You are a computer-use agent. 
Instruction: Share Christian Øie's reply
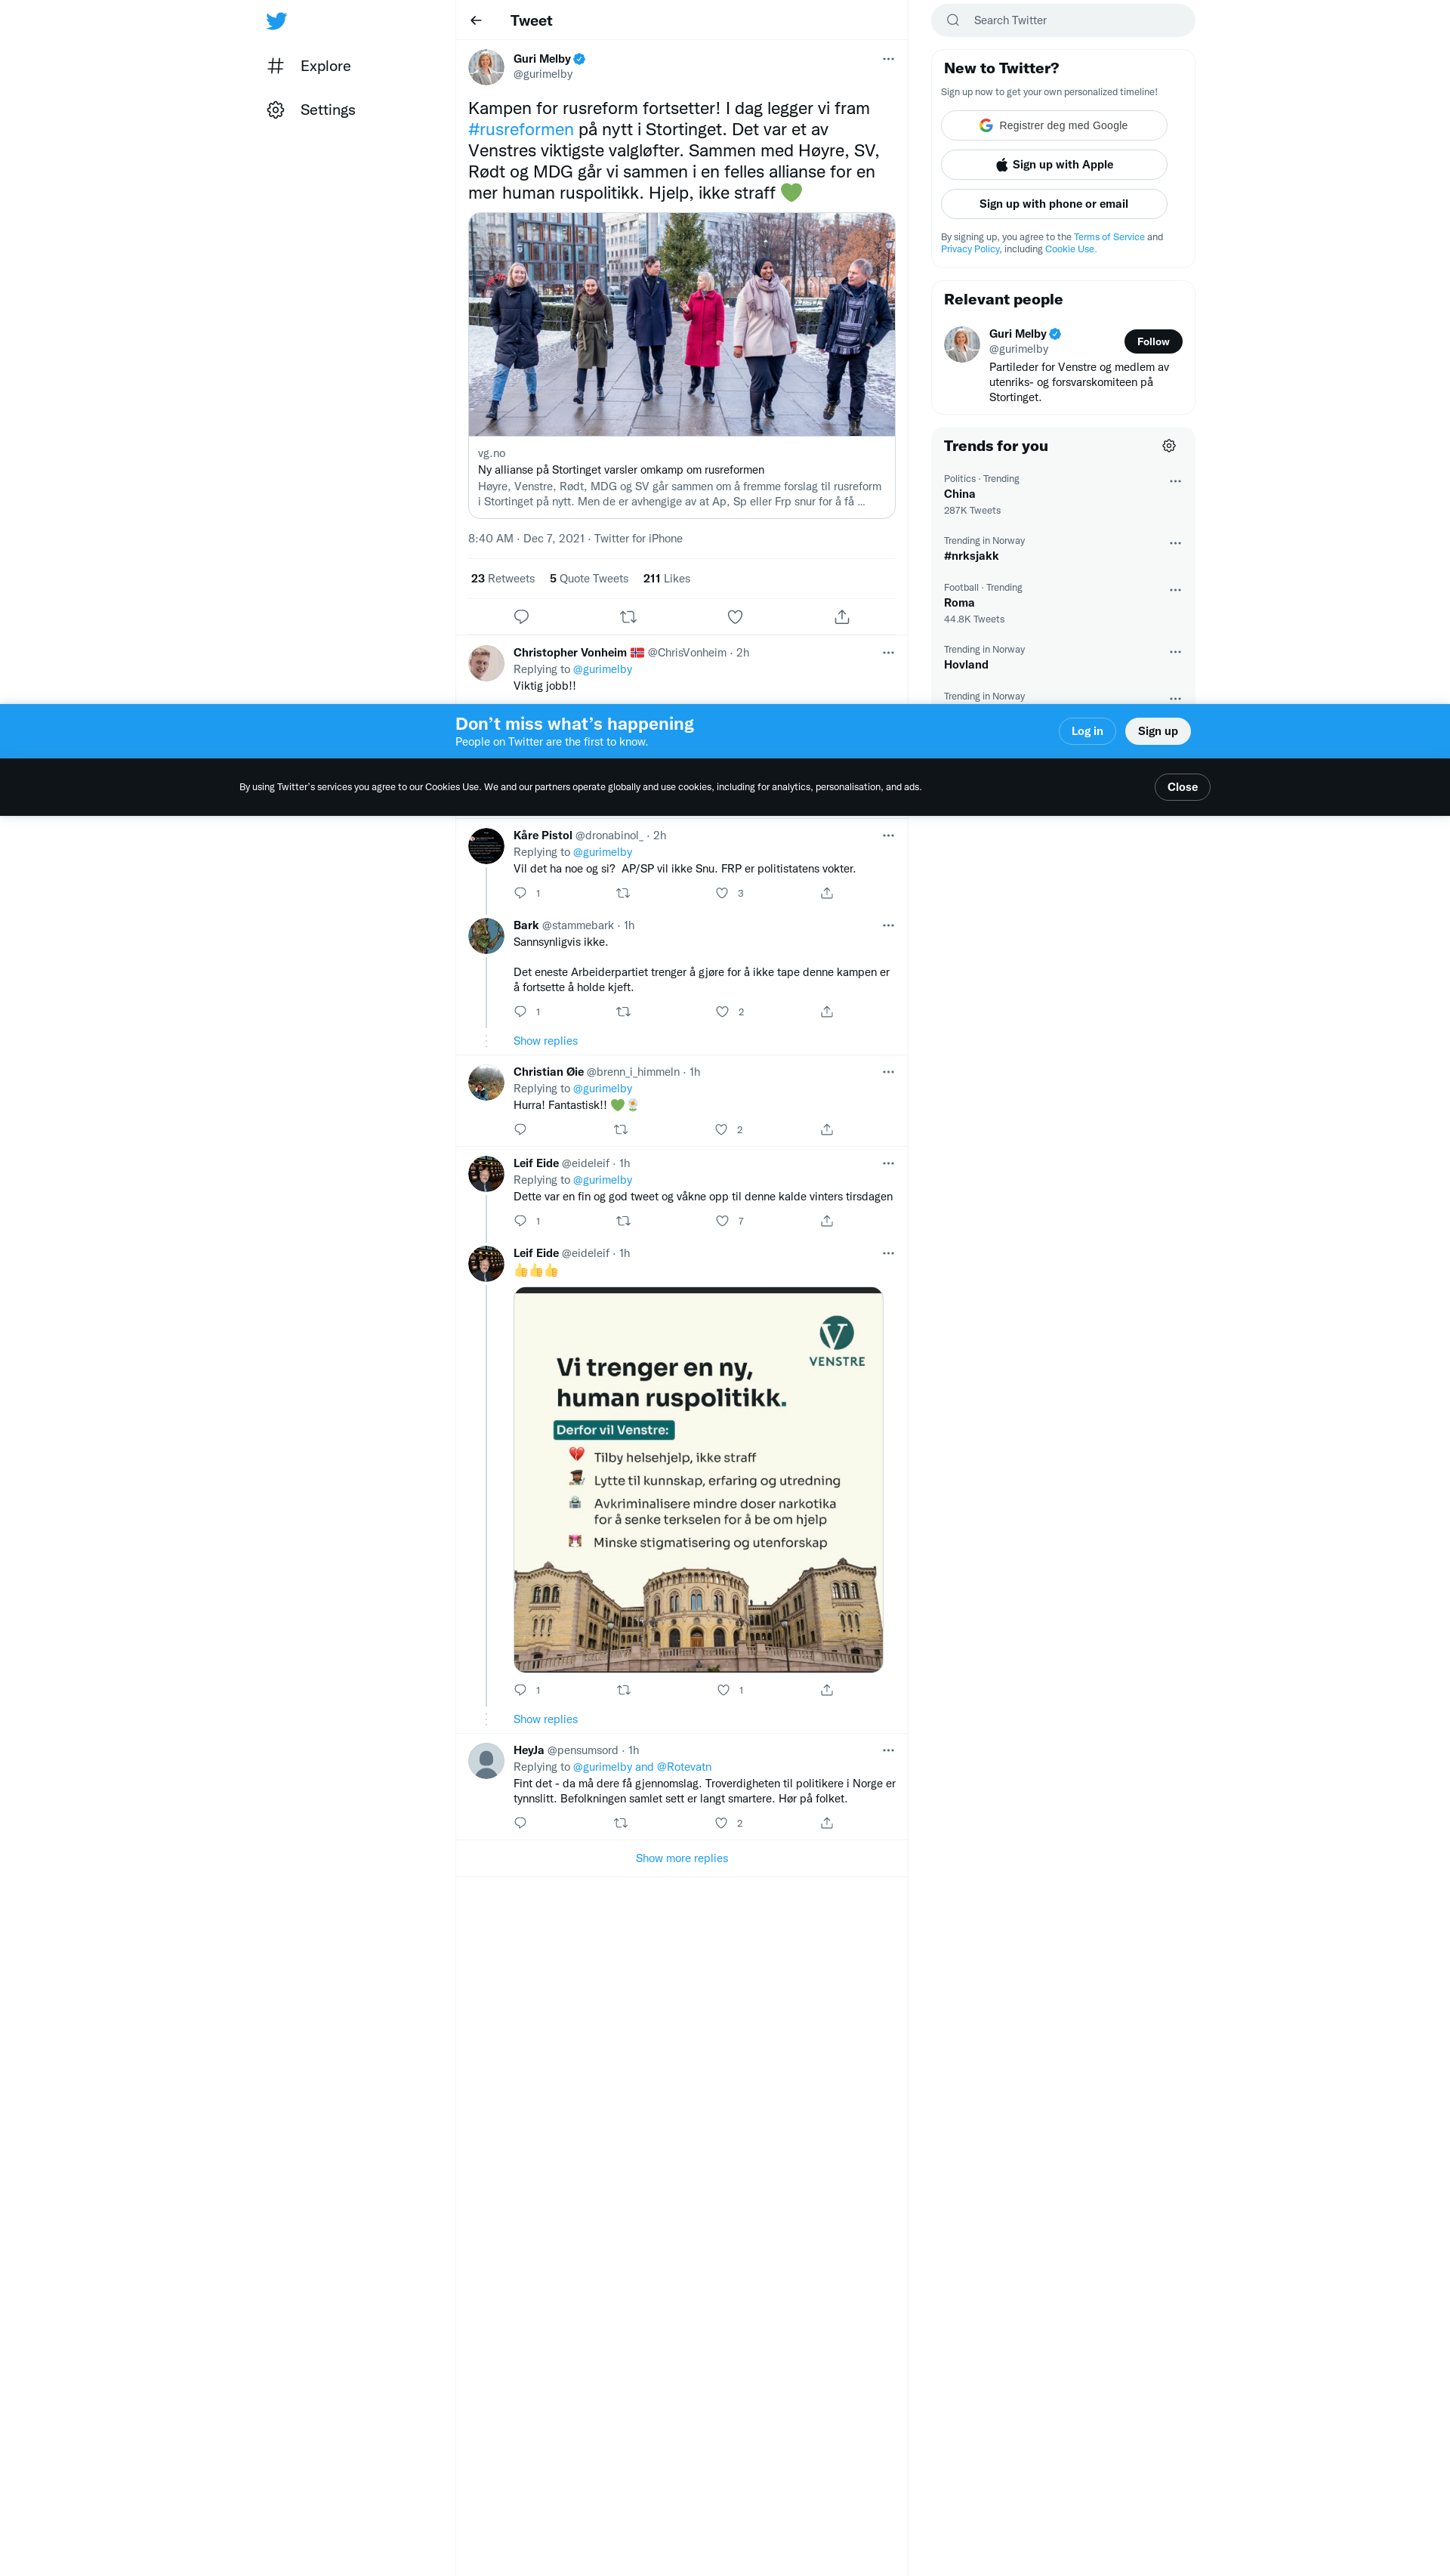[x=826, y=1130]
